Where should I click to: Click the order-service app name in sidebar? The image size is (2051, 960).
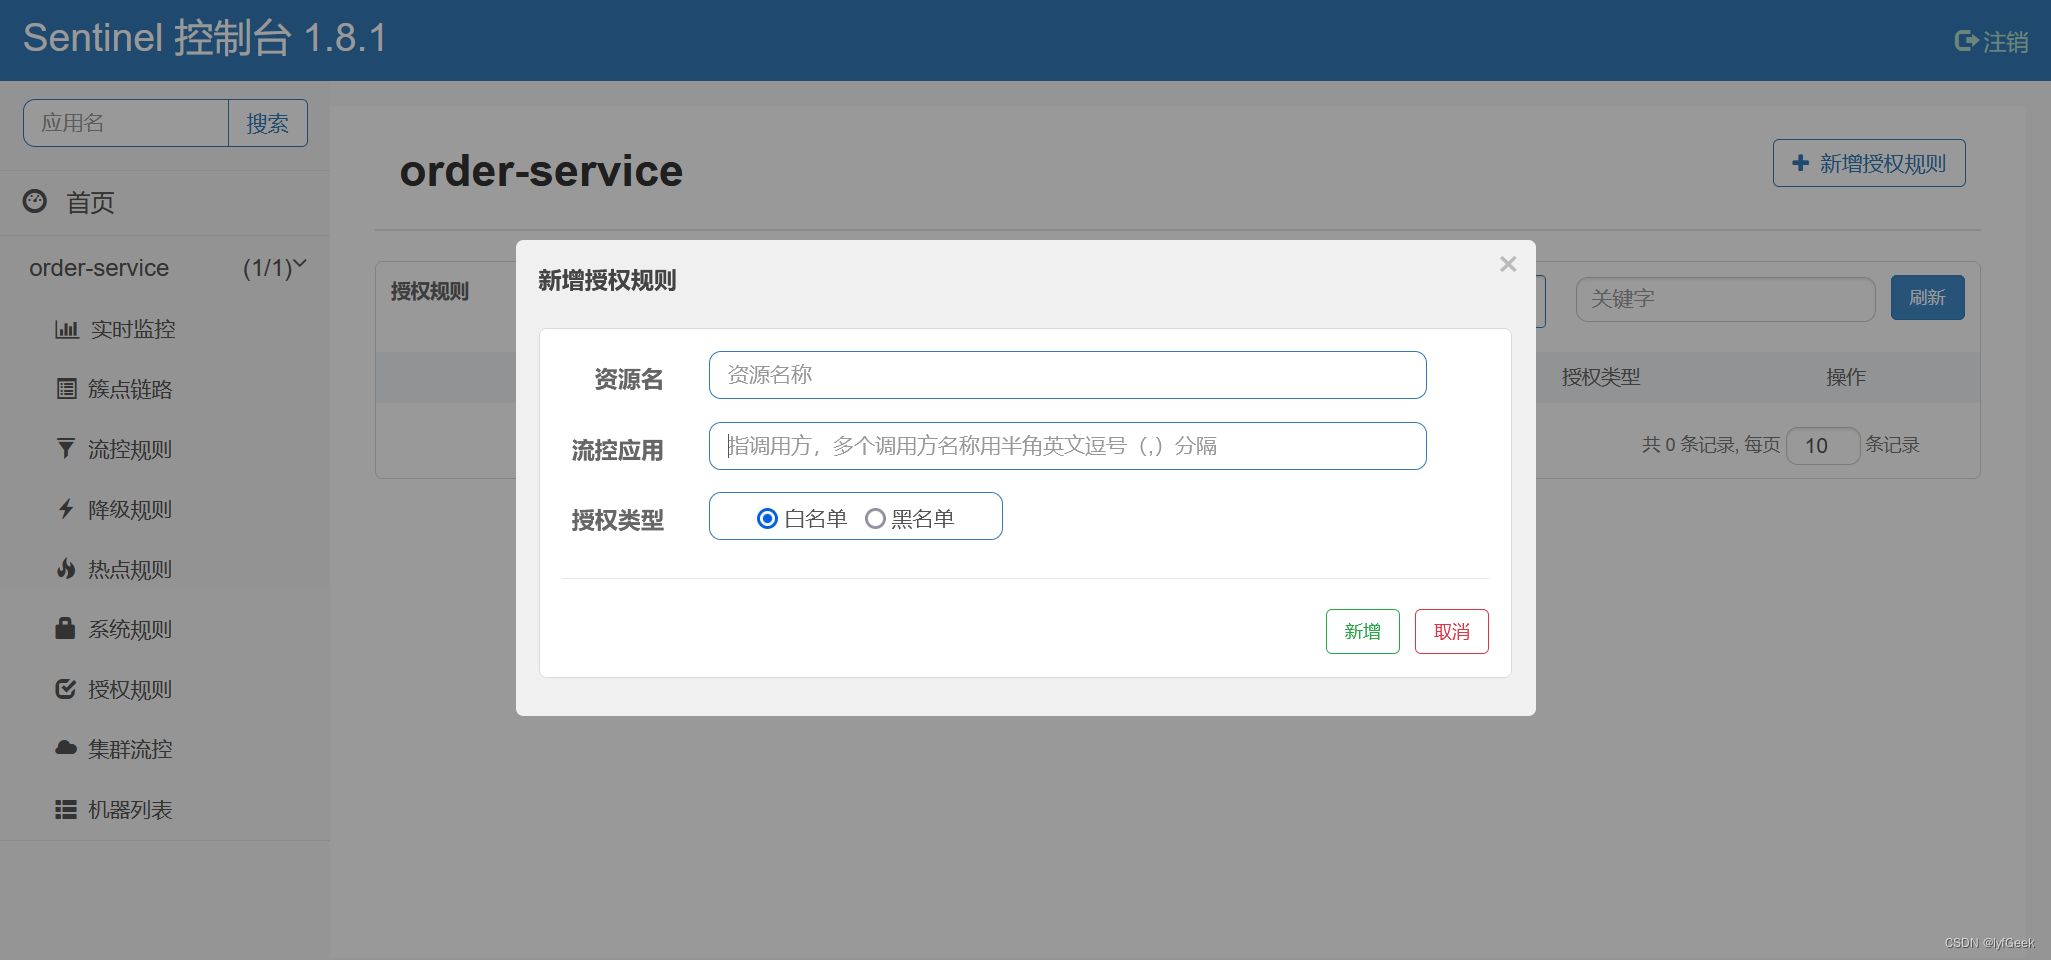click(99, 268)
